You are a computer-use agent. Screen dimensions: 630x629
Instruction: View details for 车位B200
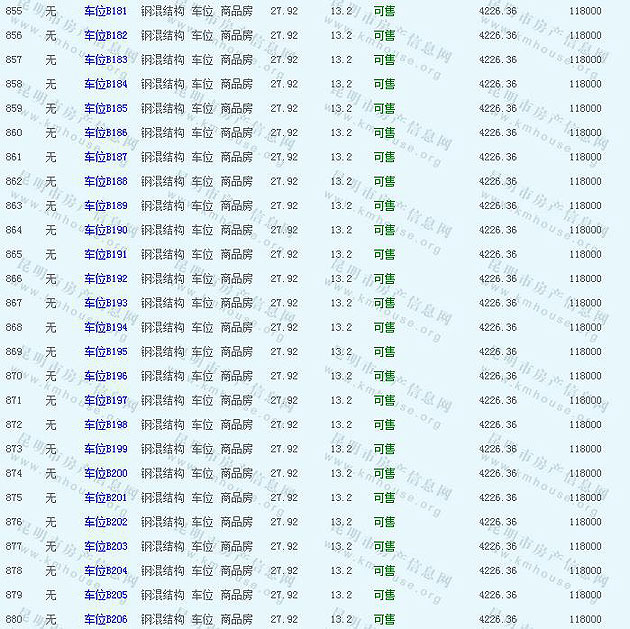pos(106,474)
